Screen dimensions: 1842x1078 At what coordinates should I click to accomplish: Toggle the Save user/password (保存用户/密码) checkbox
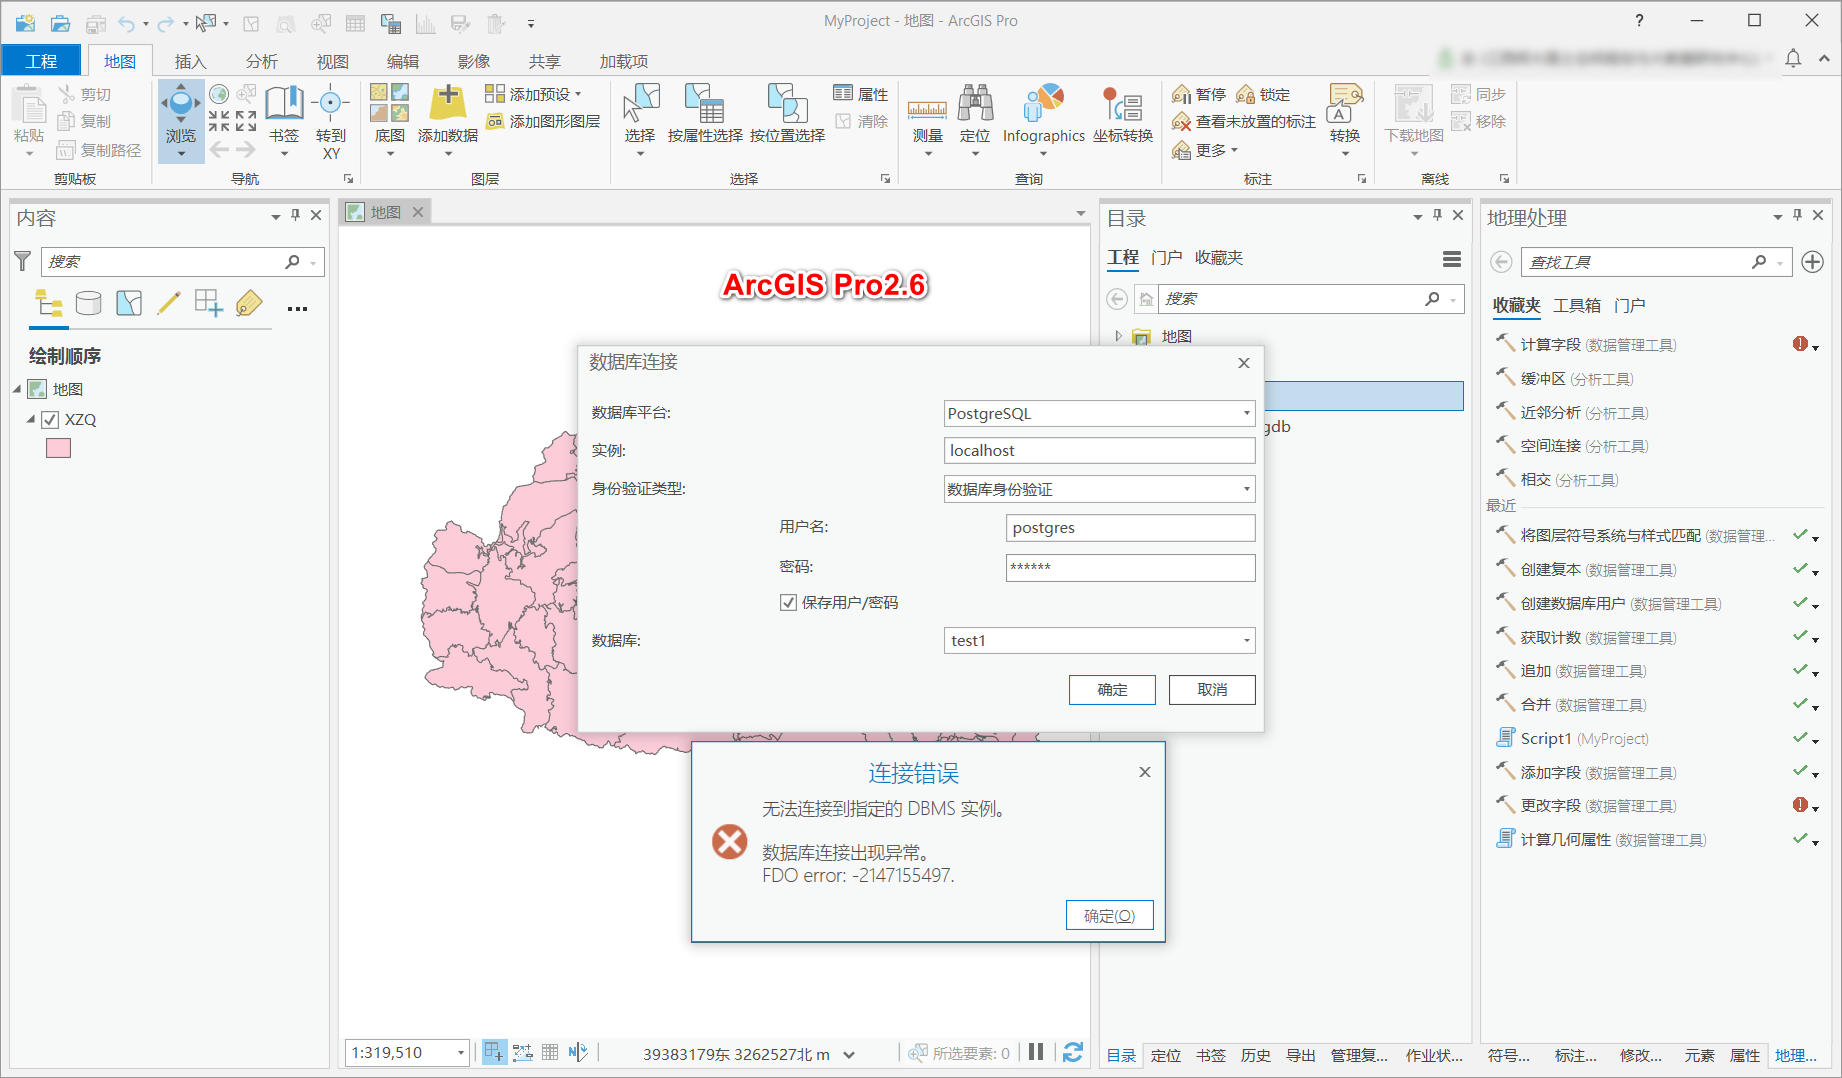[789, 602]
